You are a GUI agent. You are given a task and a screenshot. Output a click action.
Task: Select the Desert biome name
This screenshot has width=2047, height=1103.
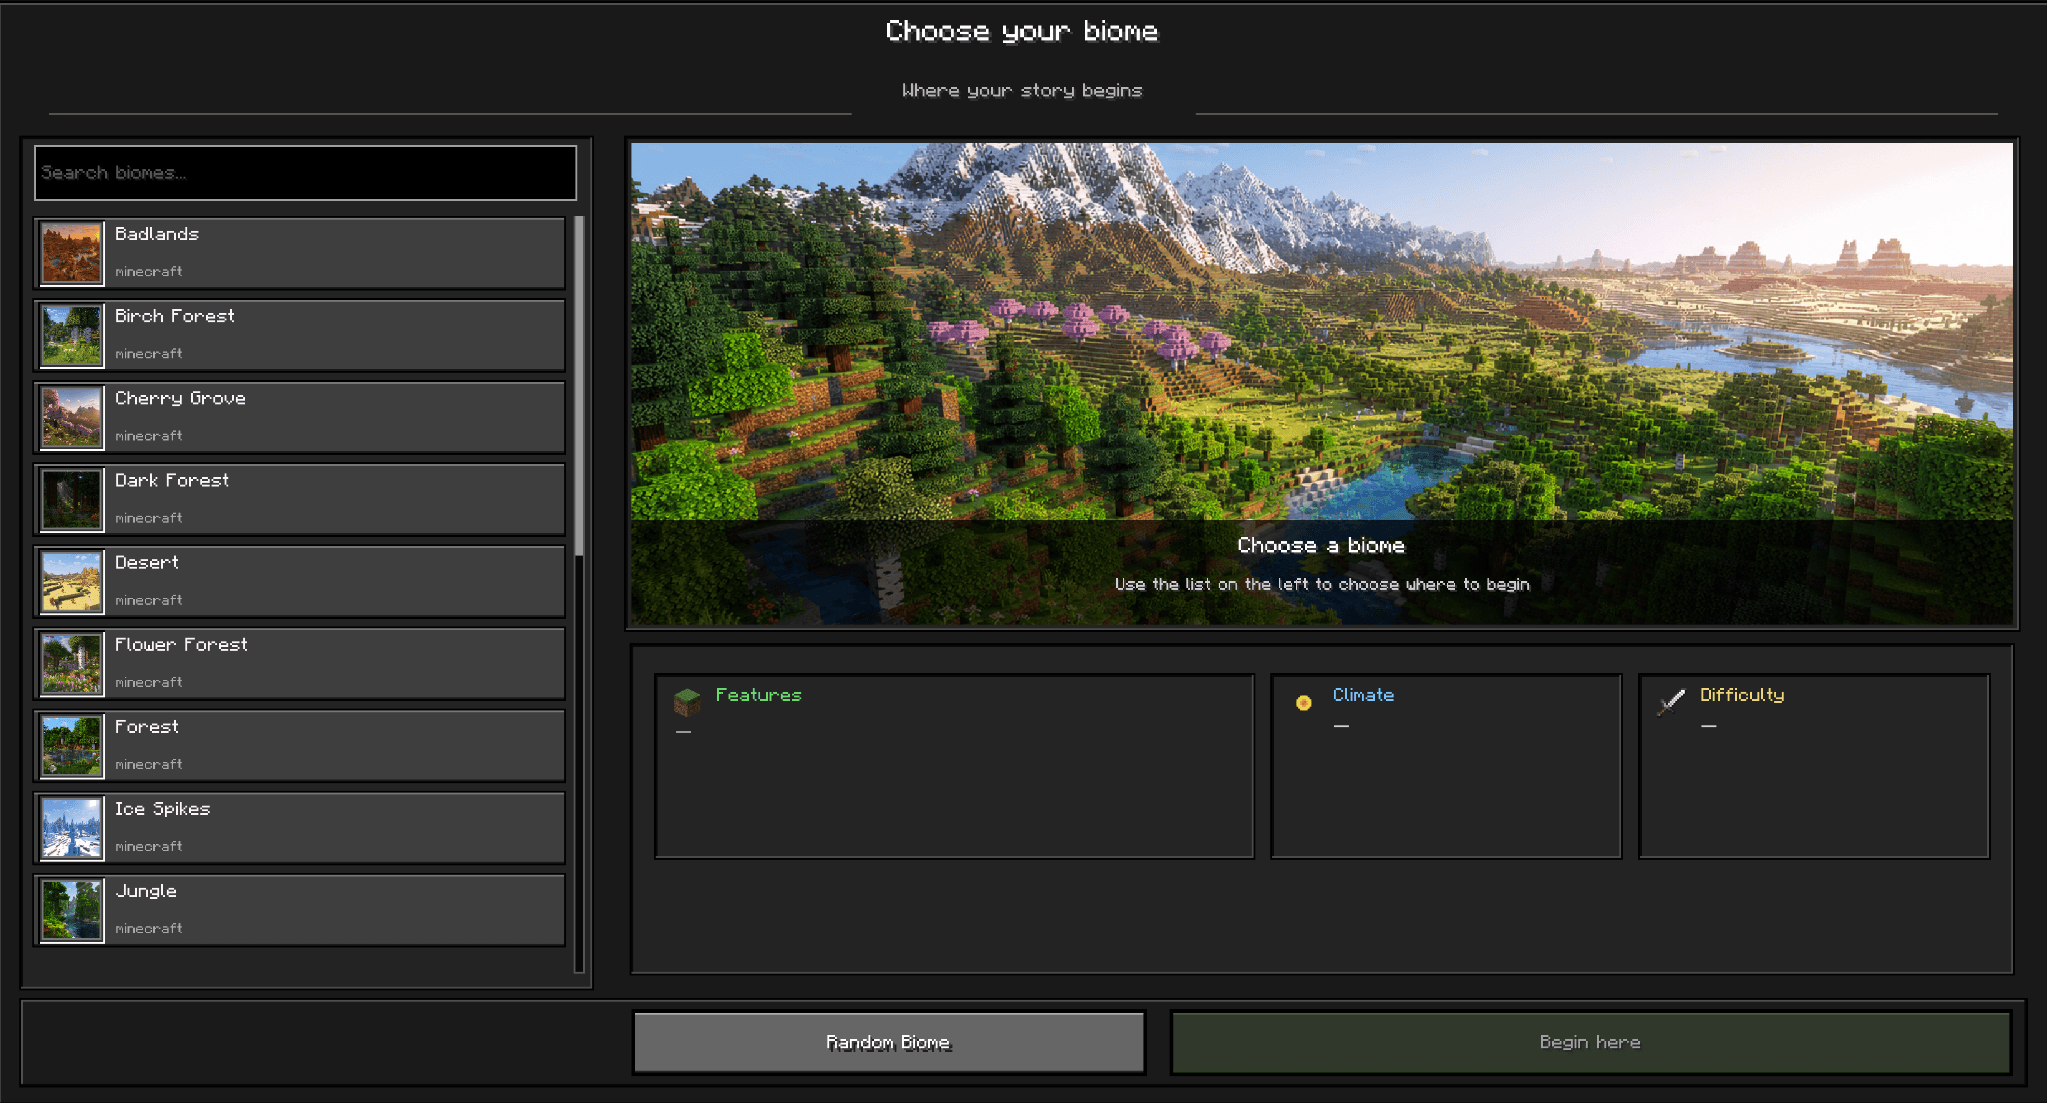point(147,562)
